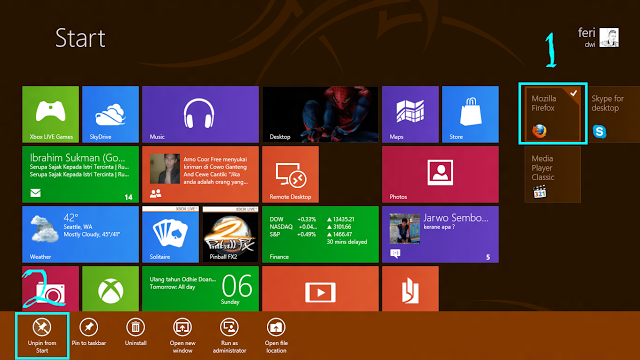Open the SkyDrive tile
The image size is (640, 360).
tap(110, 114)
